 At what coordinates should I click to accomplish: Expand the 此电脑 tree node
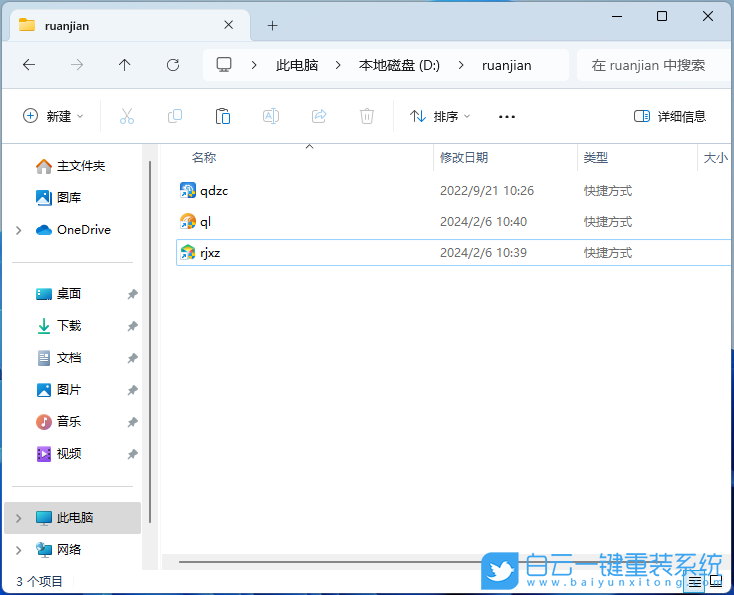[x=19, y=518]
